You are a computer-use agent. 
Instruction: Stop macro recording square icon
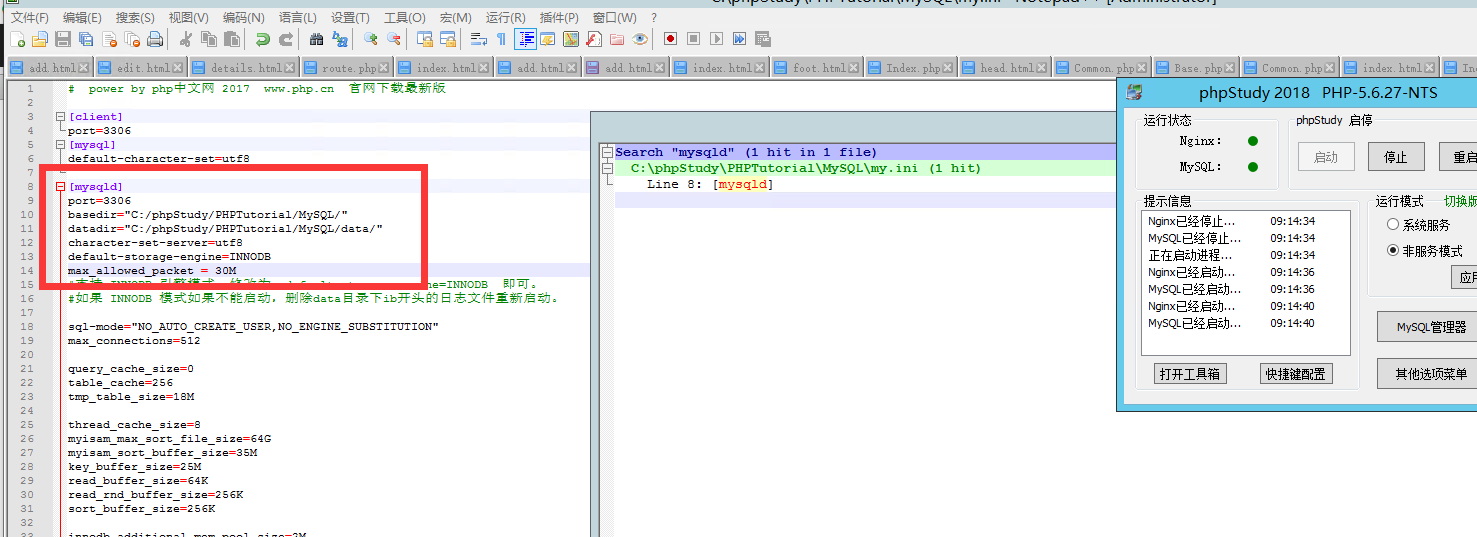pos(693,39)
